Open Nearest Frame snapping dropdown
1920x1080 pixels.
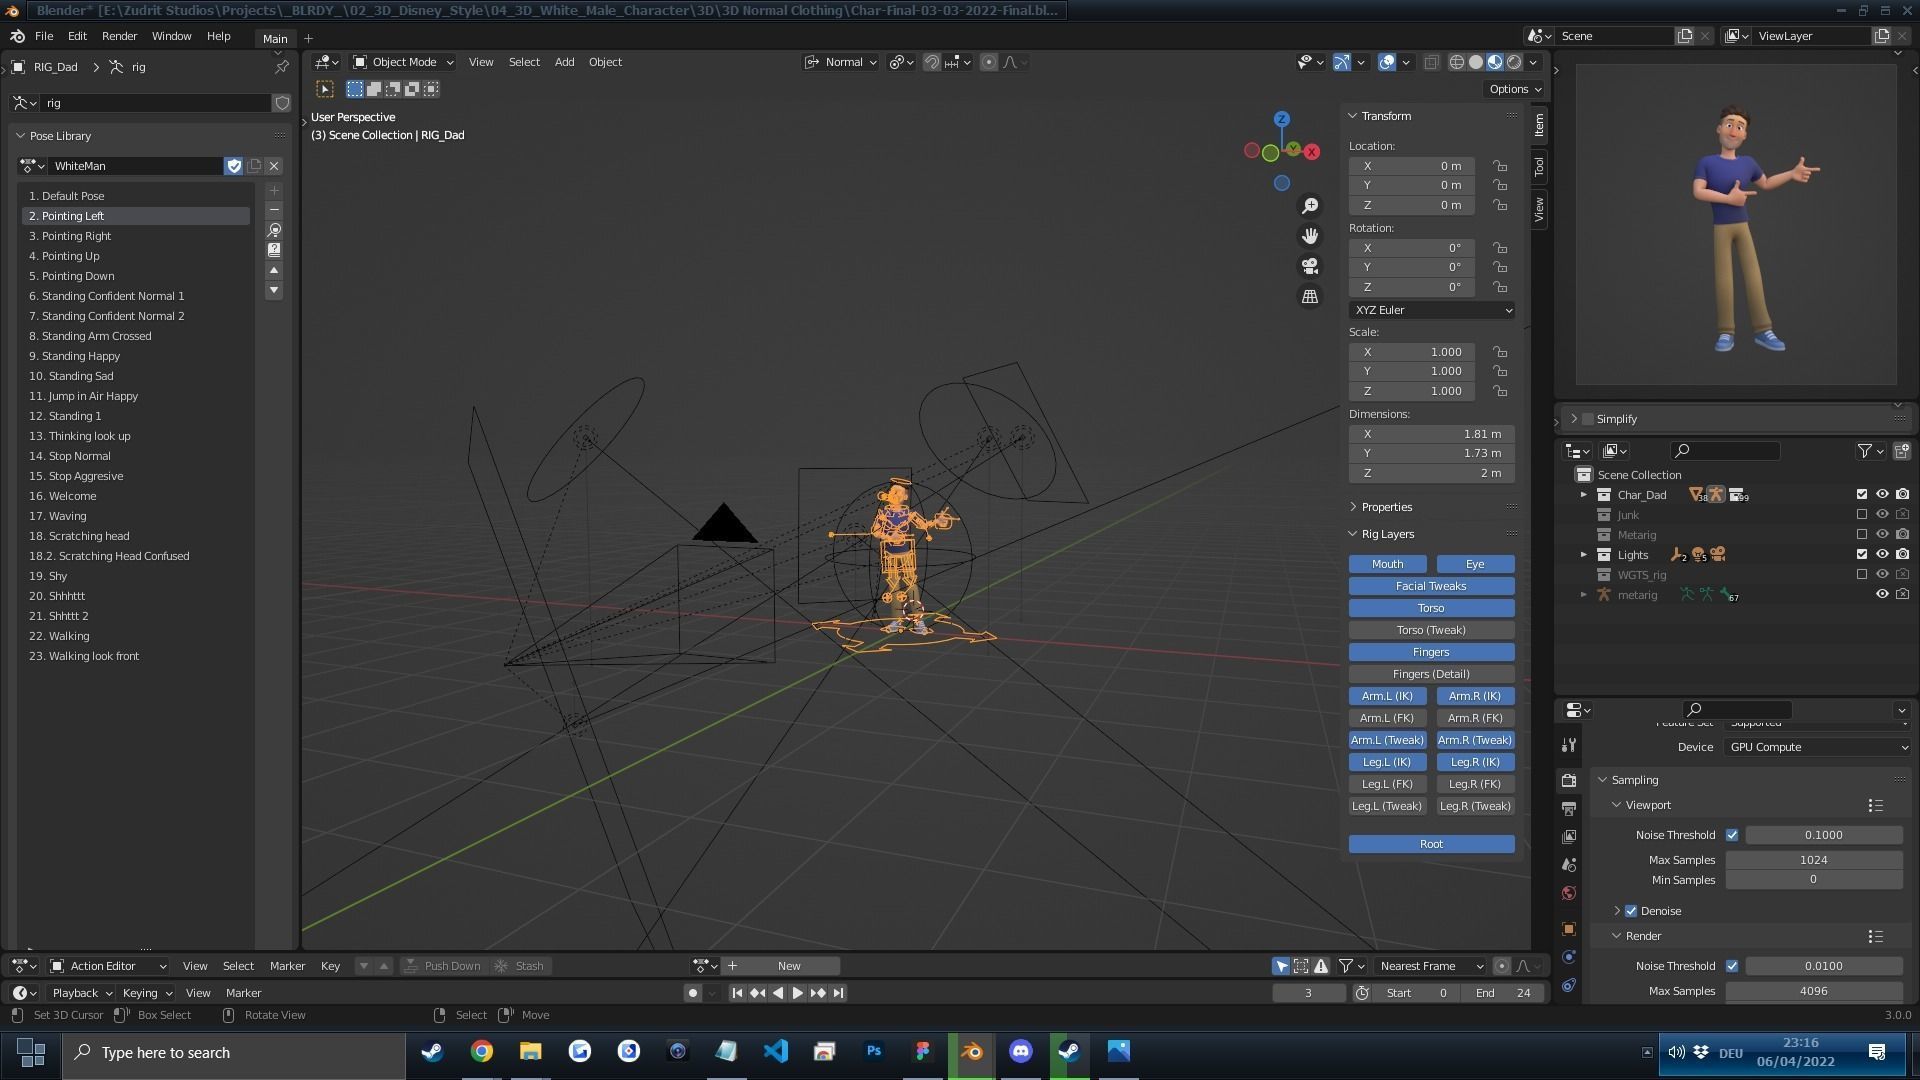pos(1429,966)
